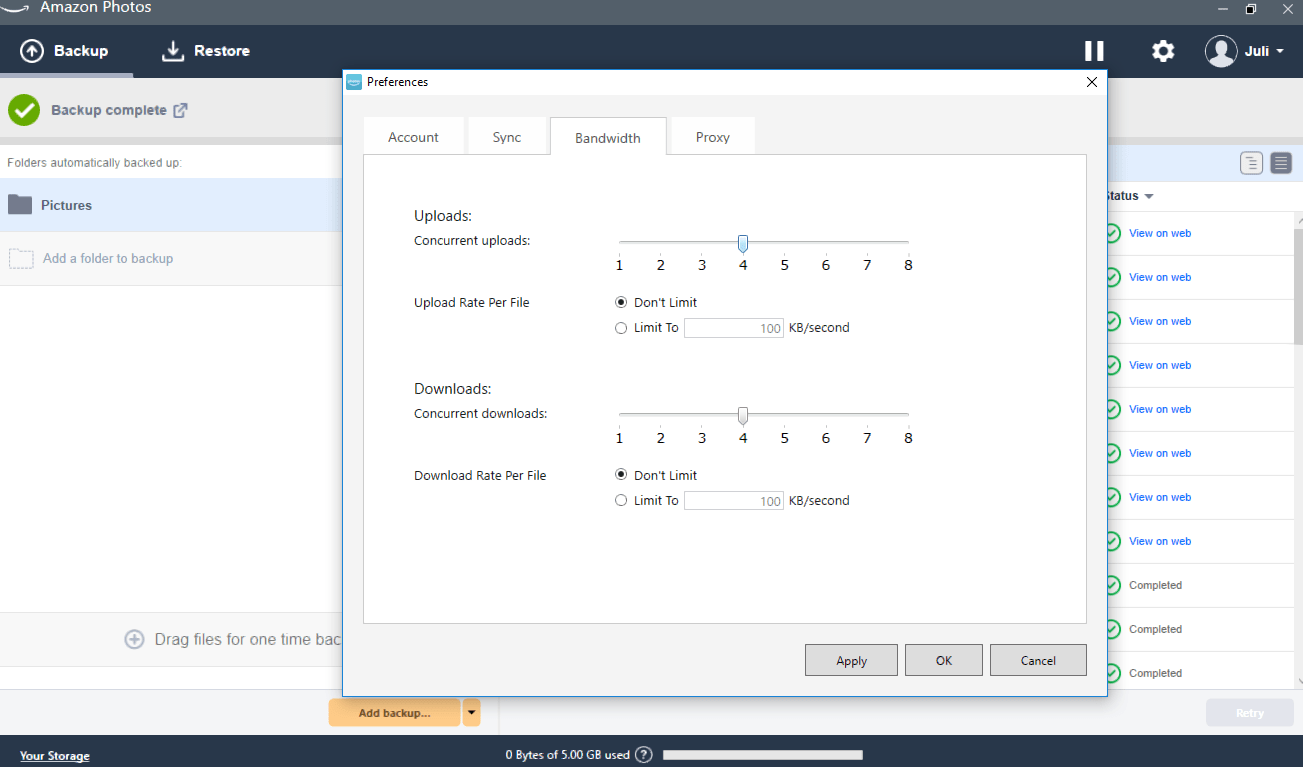The height and width of the screenshot is (767, 1303).
Task: Click the Pictures folder icon
Action: point(20,205)
